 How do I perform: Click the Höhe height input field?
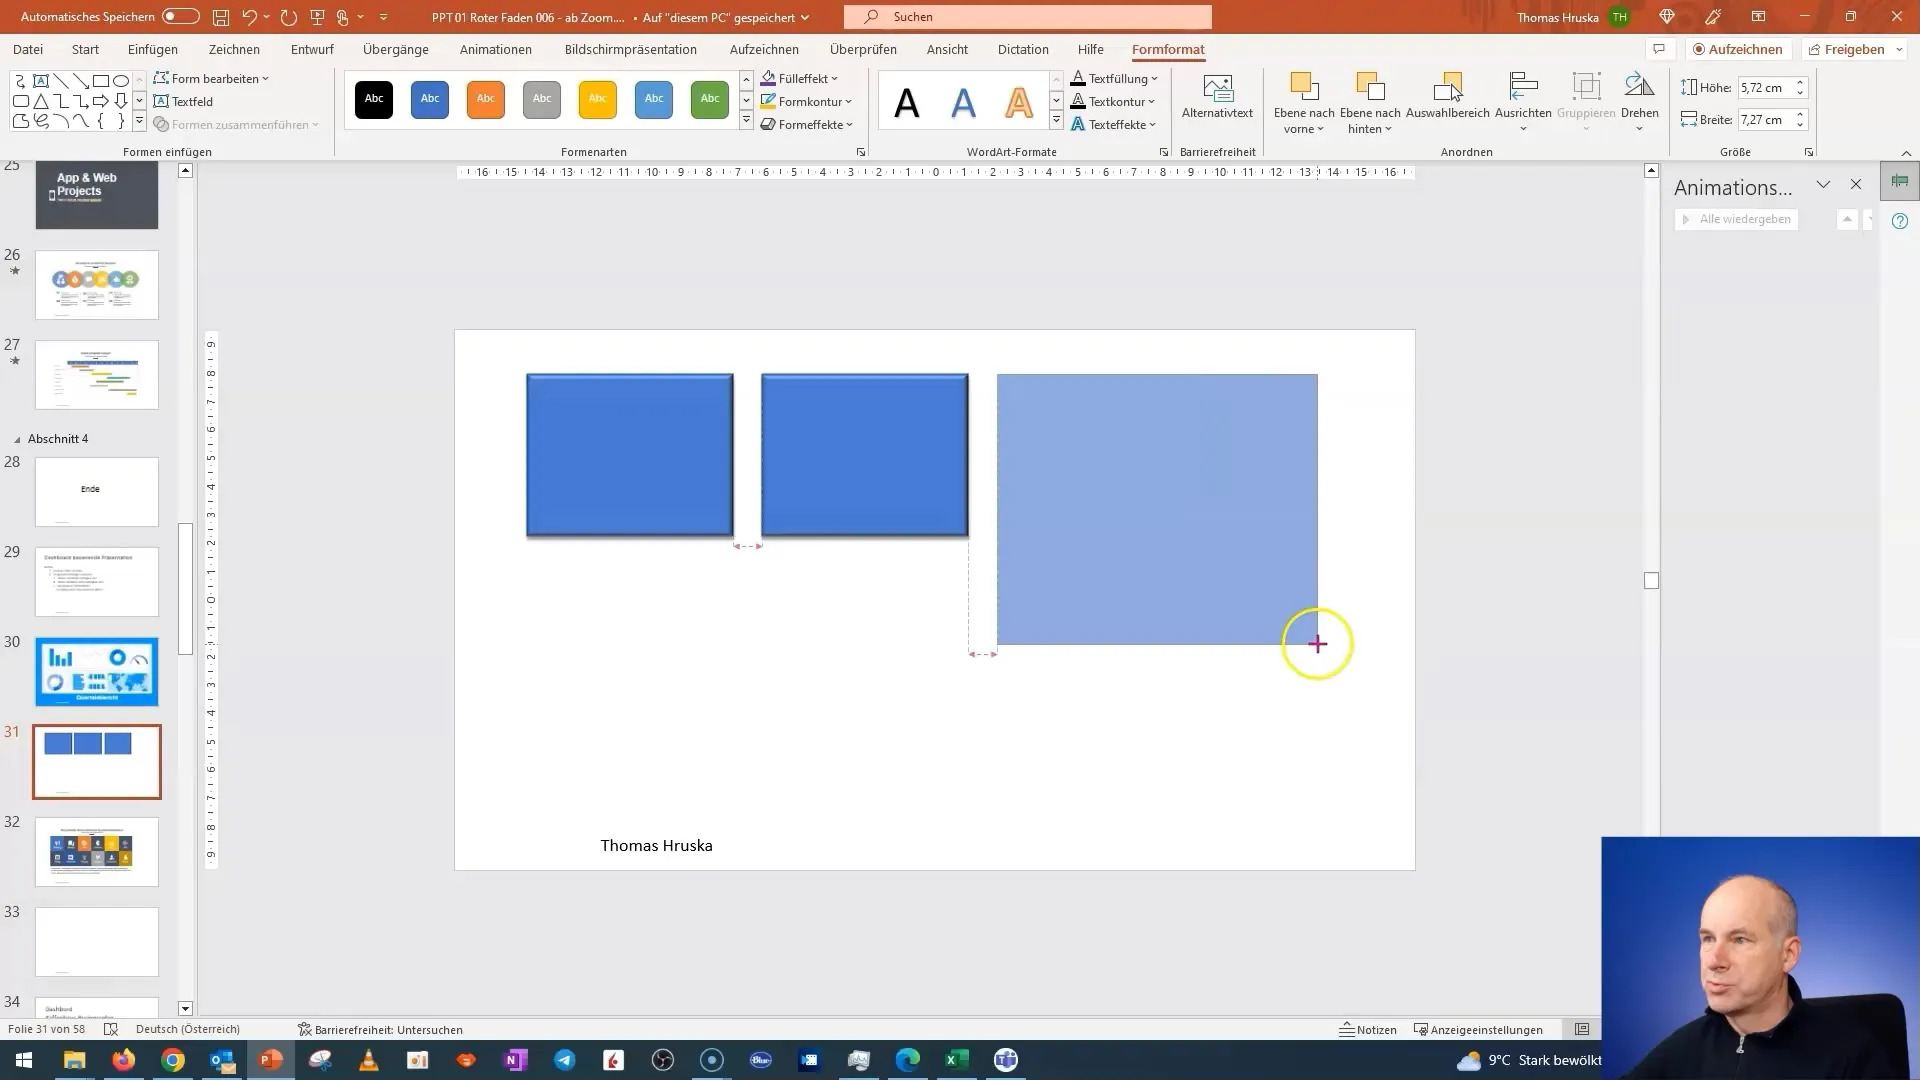click(x=1765, y=88)
